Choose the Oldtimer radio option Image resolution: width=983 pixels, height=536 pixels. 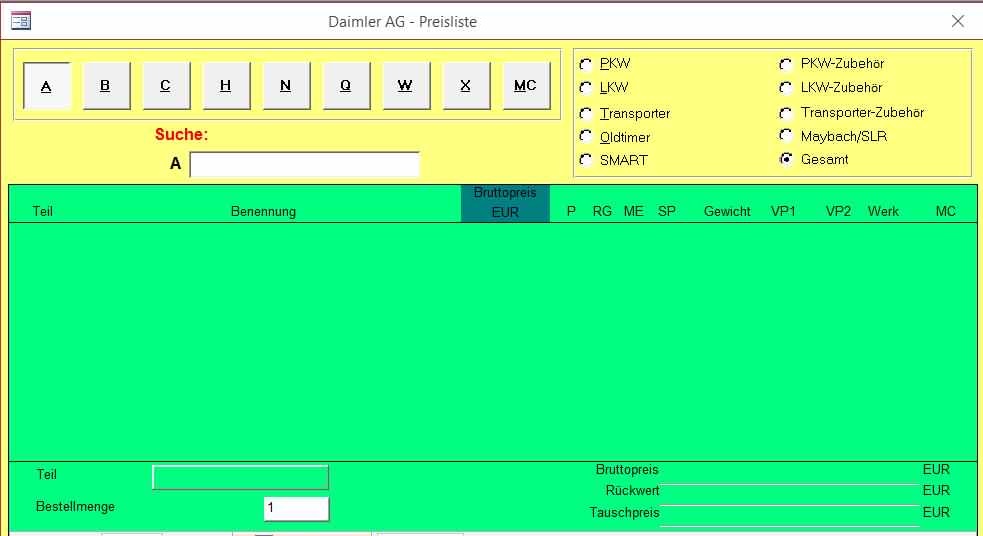coord(586,137)
